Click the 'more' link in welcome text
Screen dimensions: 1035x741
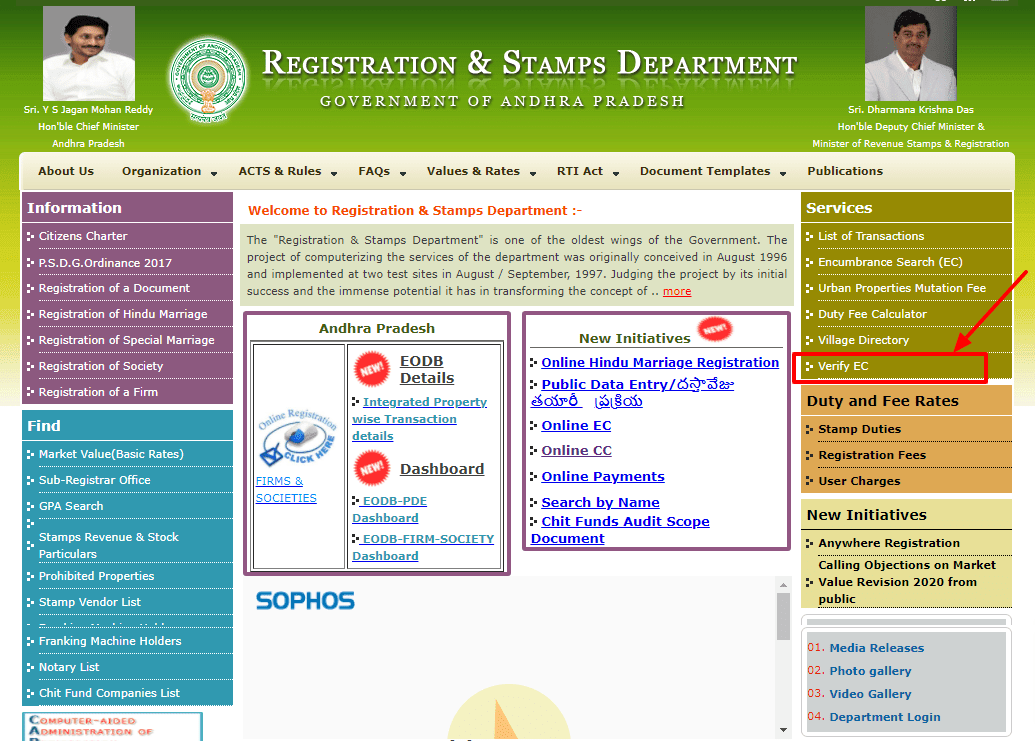click(677, 291)
